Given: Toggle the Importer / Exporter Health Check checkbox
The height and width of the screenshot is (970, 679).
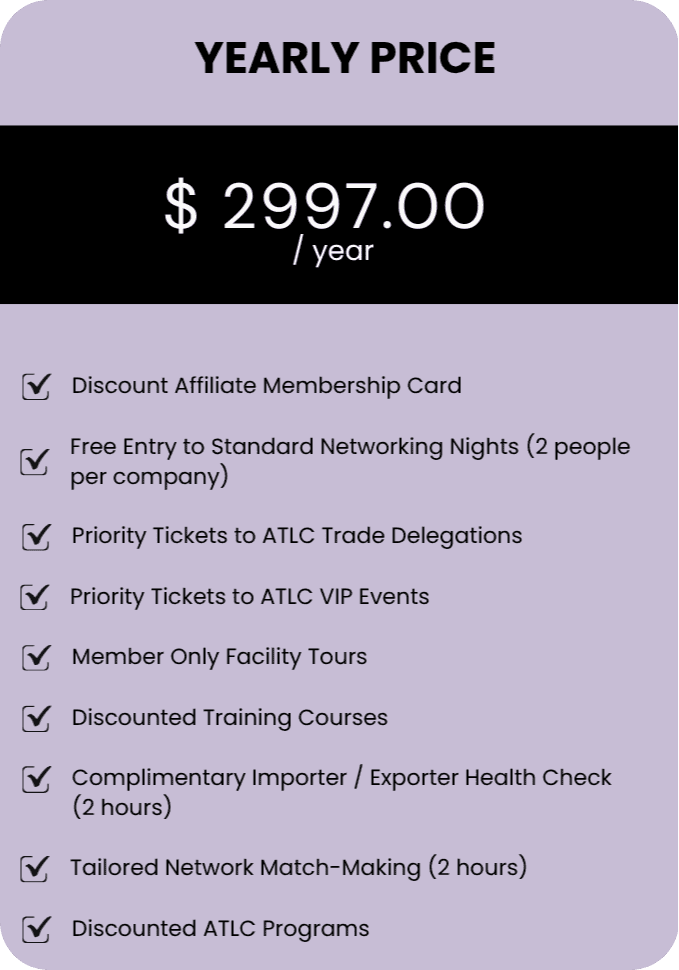Looking at the screenshot, I should coord(36,778).
